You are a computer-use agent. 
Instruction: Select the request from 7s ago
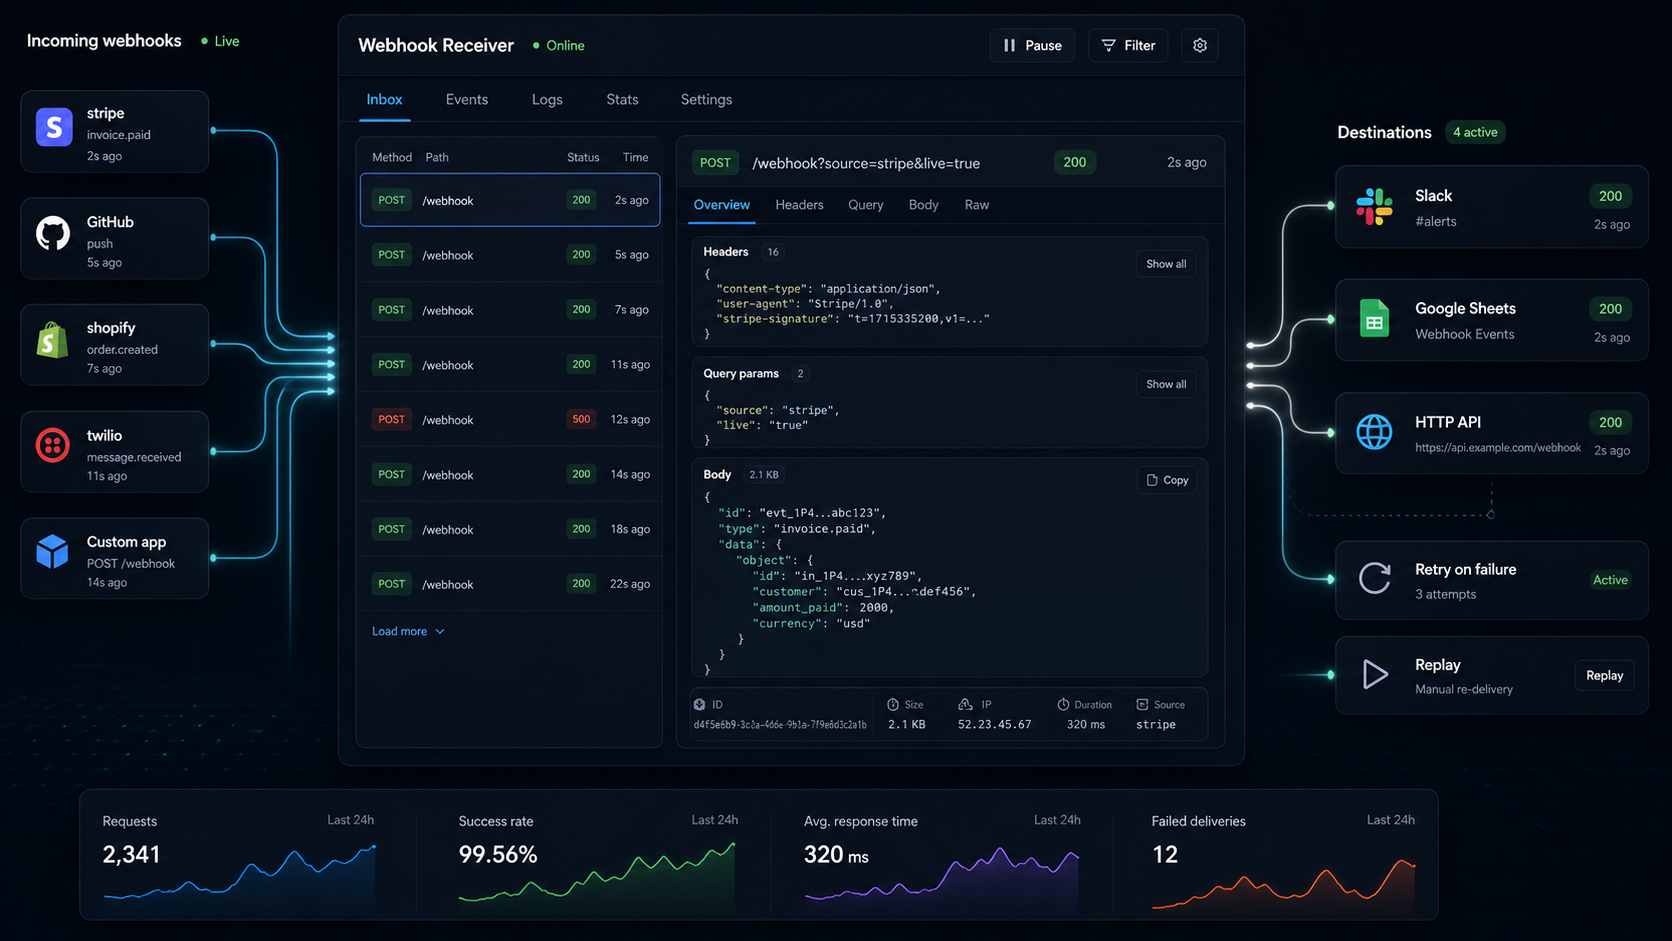click(x=510, y=310)
